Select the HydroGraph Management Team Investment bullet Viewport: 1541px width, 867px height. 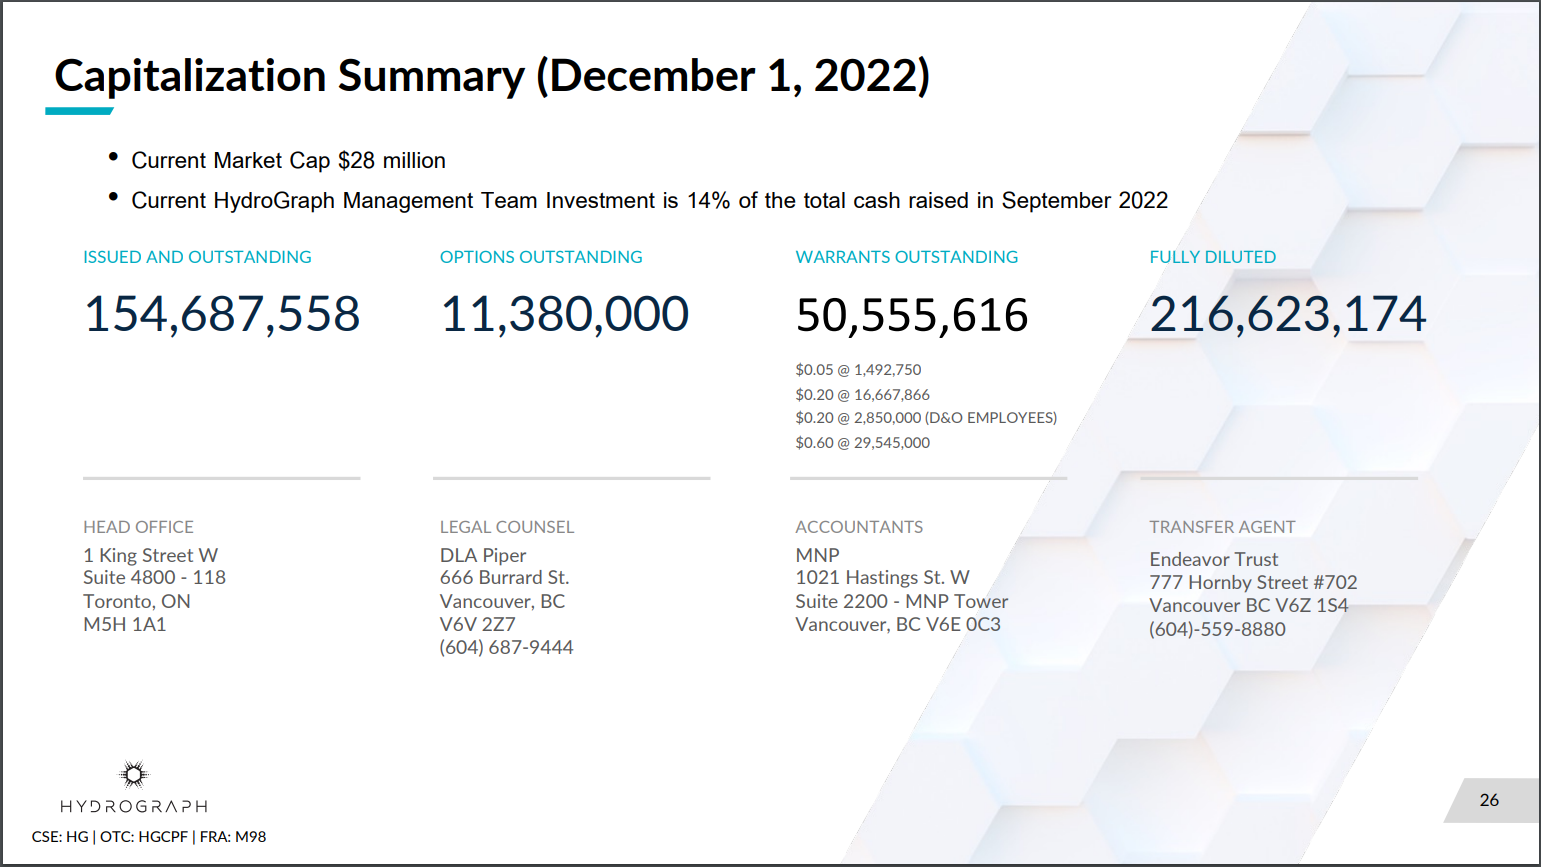[649, 200]
